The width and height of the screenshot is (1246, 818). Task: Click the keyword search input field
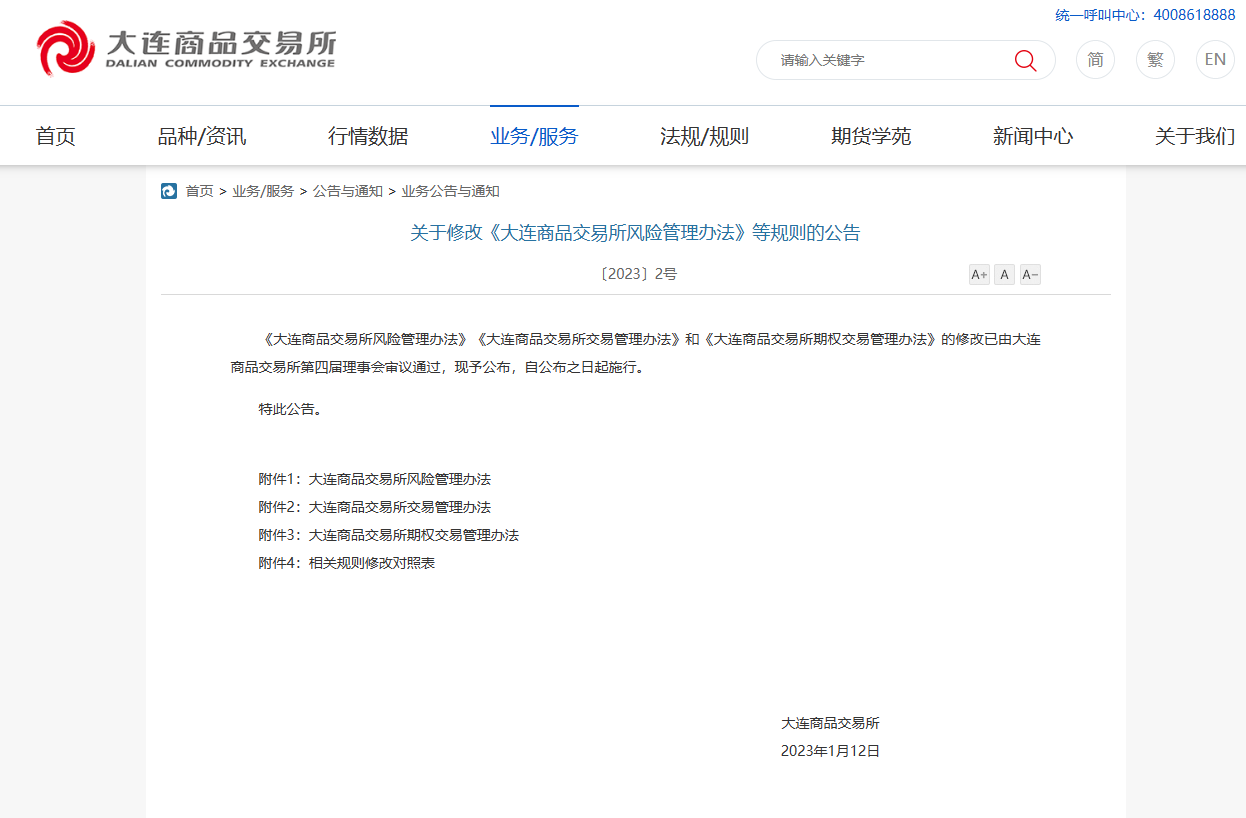tap(885, 60)
